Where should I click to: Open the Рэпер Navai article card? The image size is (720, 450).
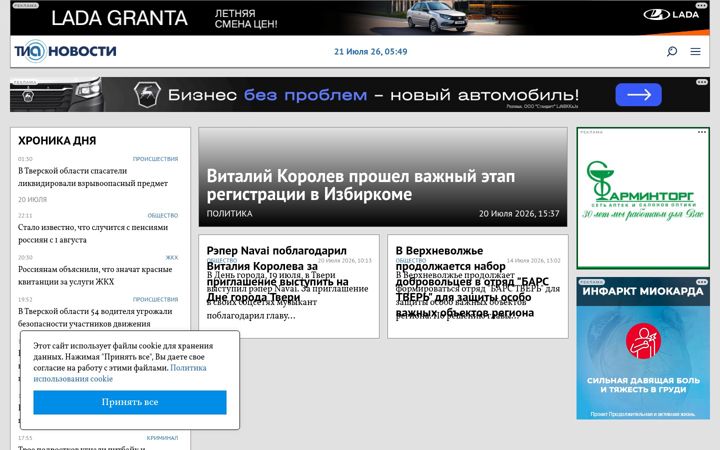[289, 287]
